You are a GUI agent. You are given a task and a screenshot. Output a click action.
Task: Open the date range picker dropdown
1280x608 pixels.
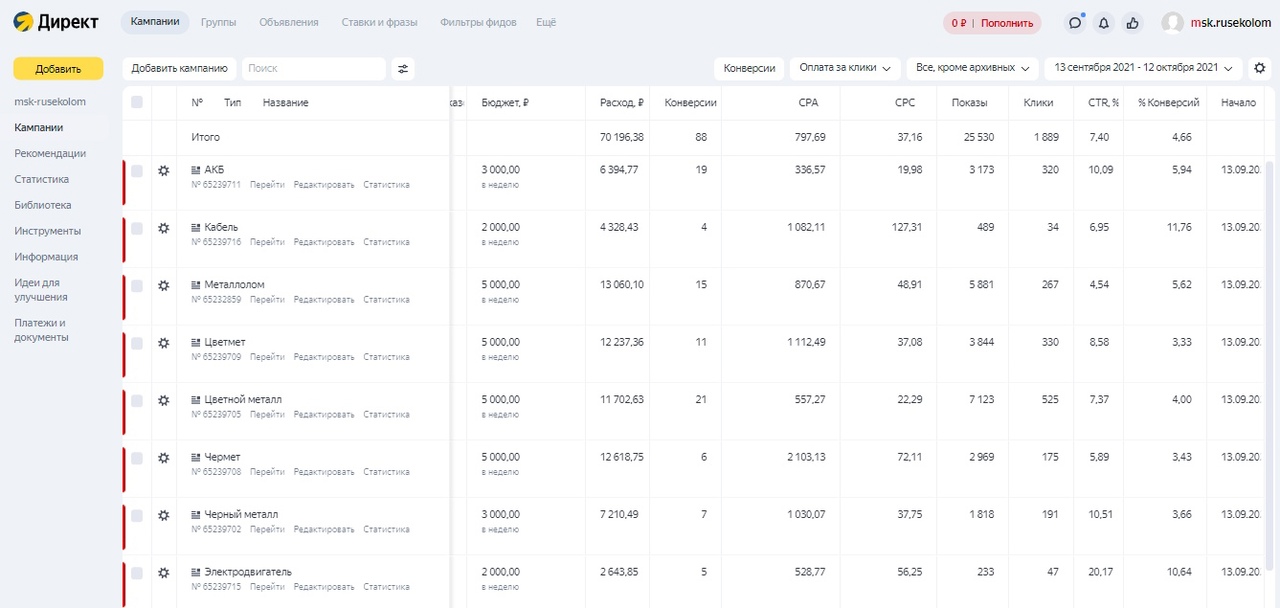1143,68
